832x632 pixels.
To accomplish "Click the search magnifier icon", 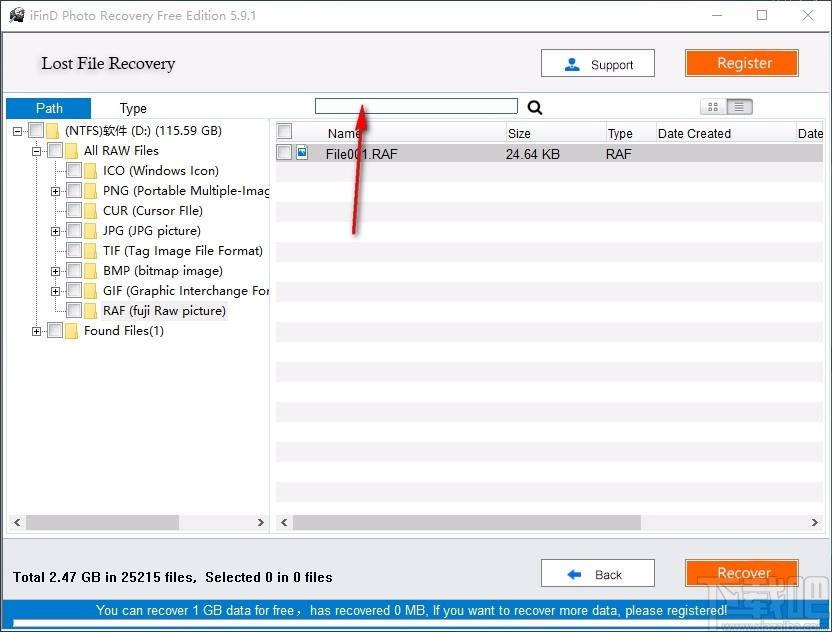I will (x=535, y=108).
